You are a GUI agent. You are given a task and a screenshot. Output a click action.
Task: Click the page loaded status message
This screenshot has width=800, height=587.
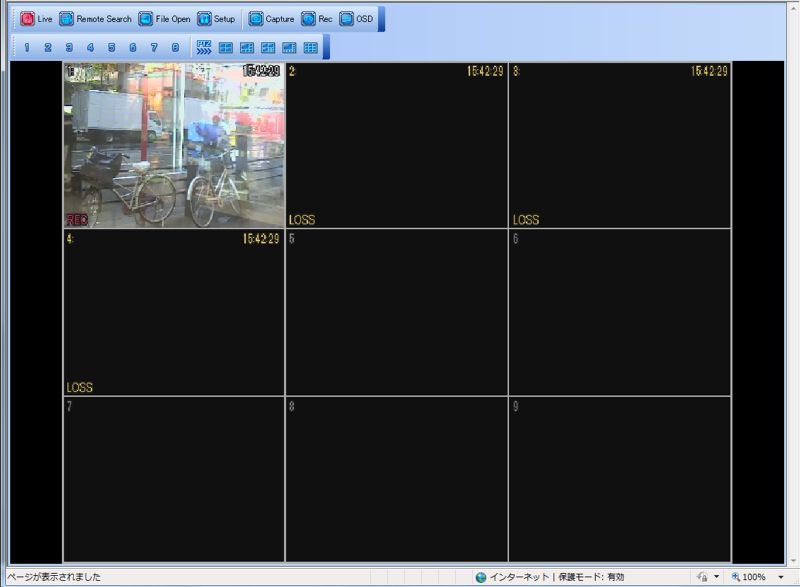pos(54,577)
